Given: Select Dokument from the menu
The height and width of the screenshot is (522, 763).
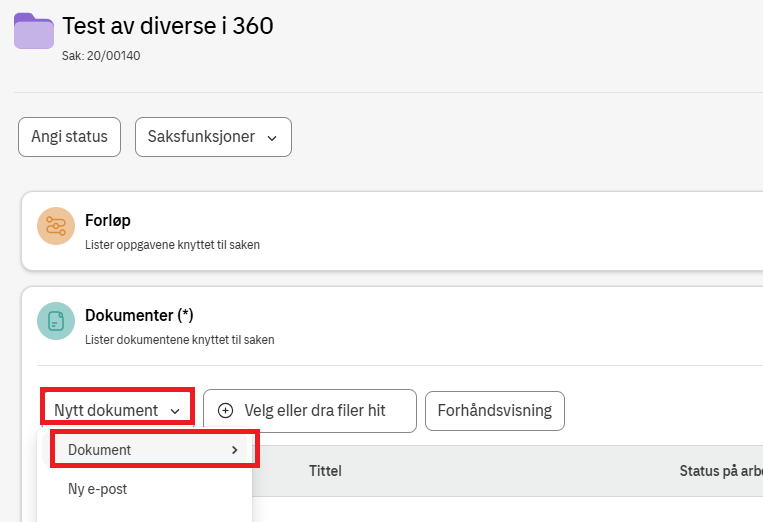Looking at the screenshot, I should point(100,450).
